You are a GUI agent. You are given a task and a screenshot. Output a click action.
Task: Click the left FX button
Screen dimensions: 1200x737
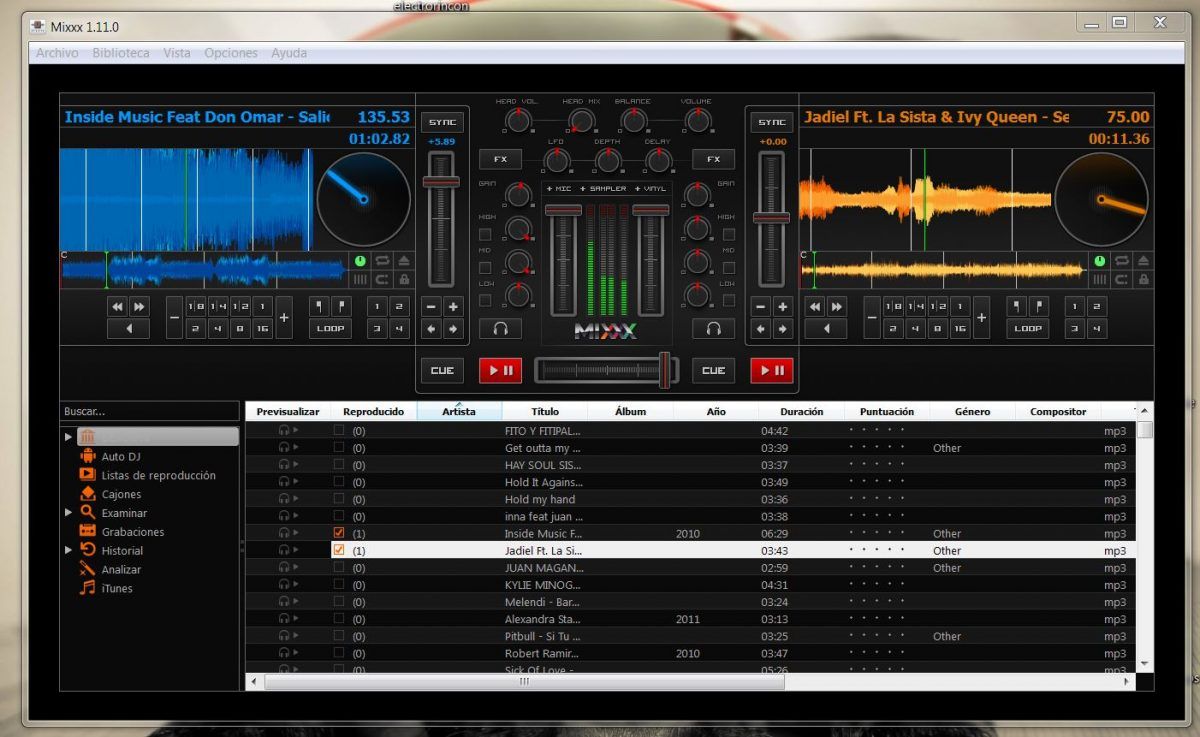click(x=500, y=159)
